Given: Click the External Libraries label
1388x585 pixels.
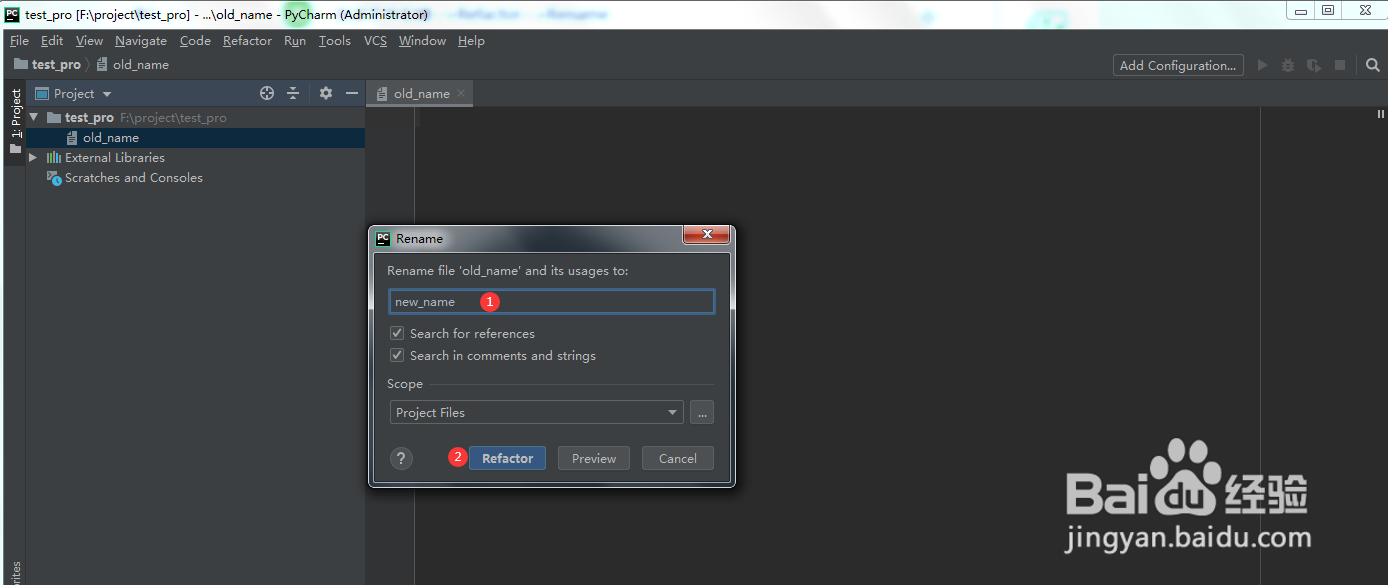Looking at the screenshot, I should (115, 158).
